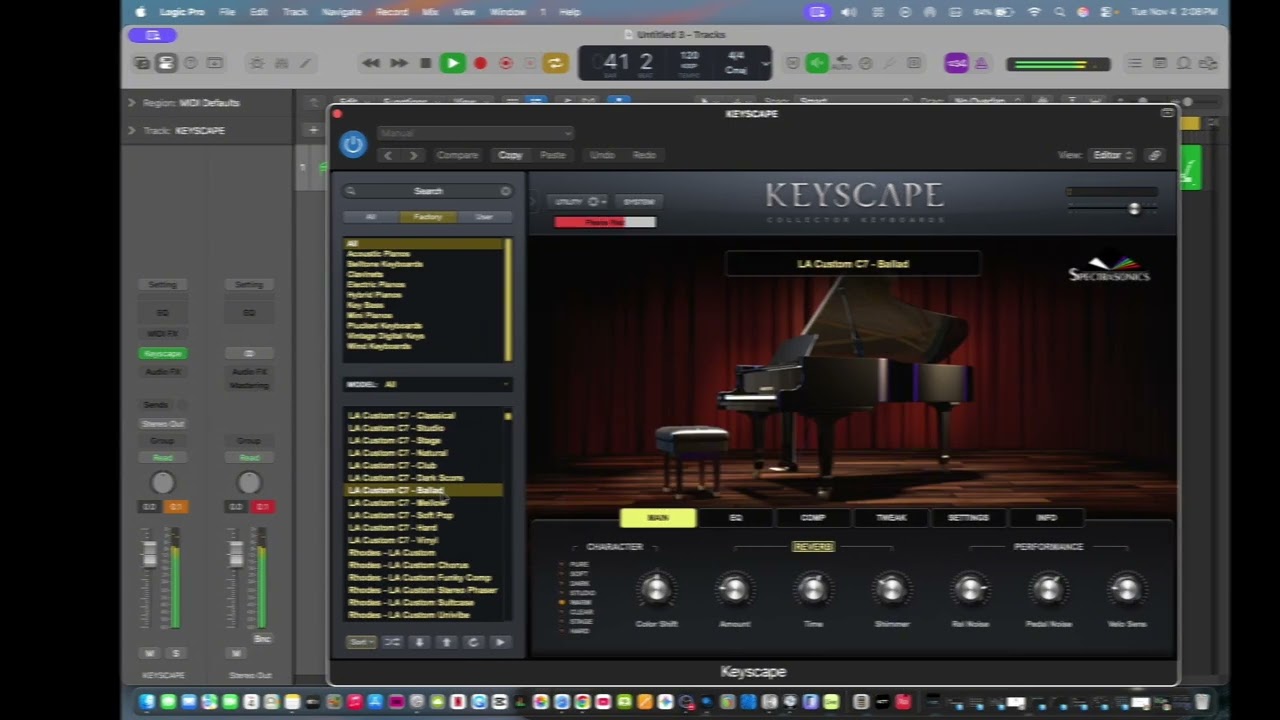Screen dimensions: 1280x720
Task: Select LA Custom C7 - Dark Score patch
Action: tap(405, 478)
